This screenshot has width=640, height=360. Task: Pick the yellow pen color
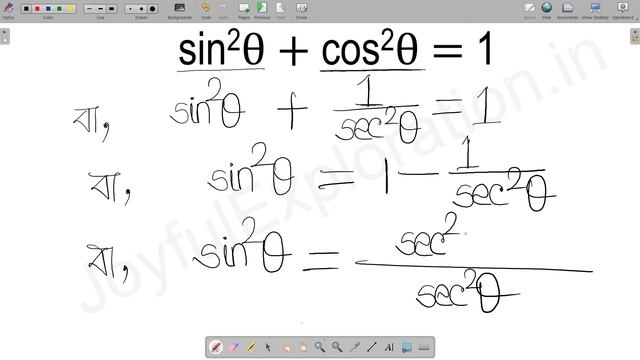[70, 9]
